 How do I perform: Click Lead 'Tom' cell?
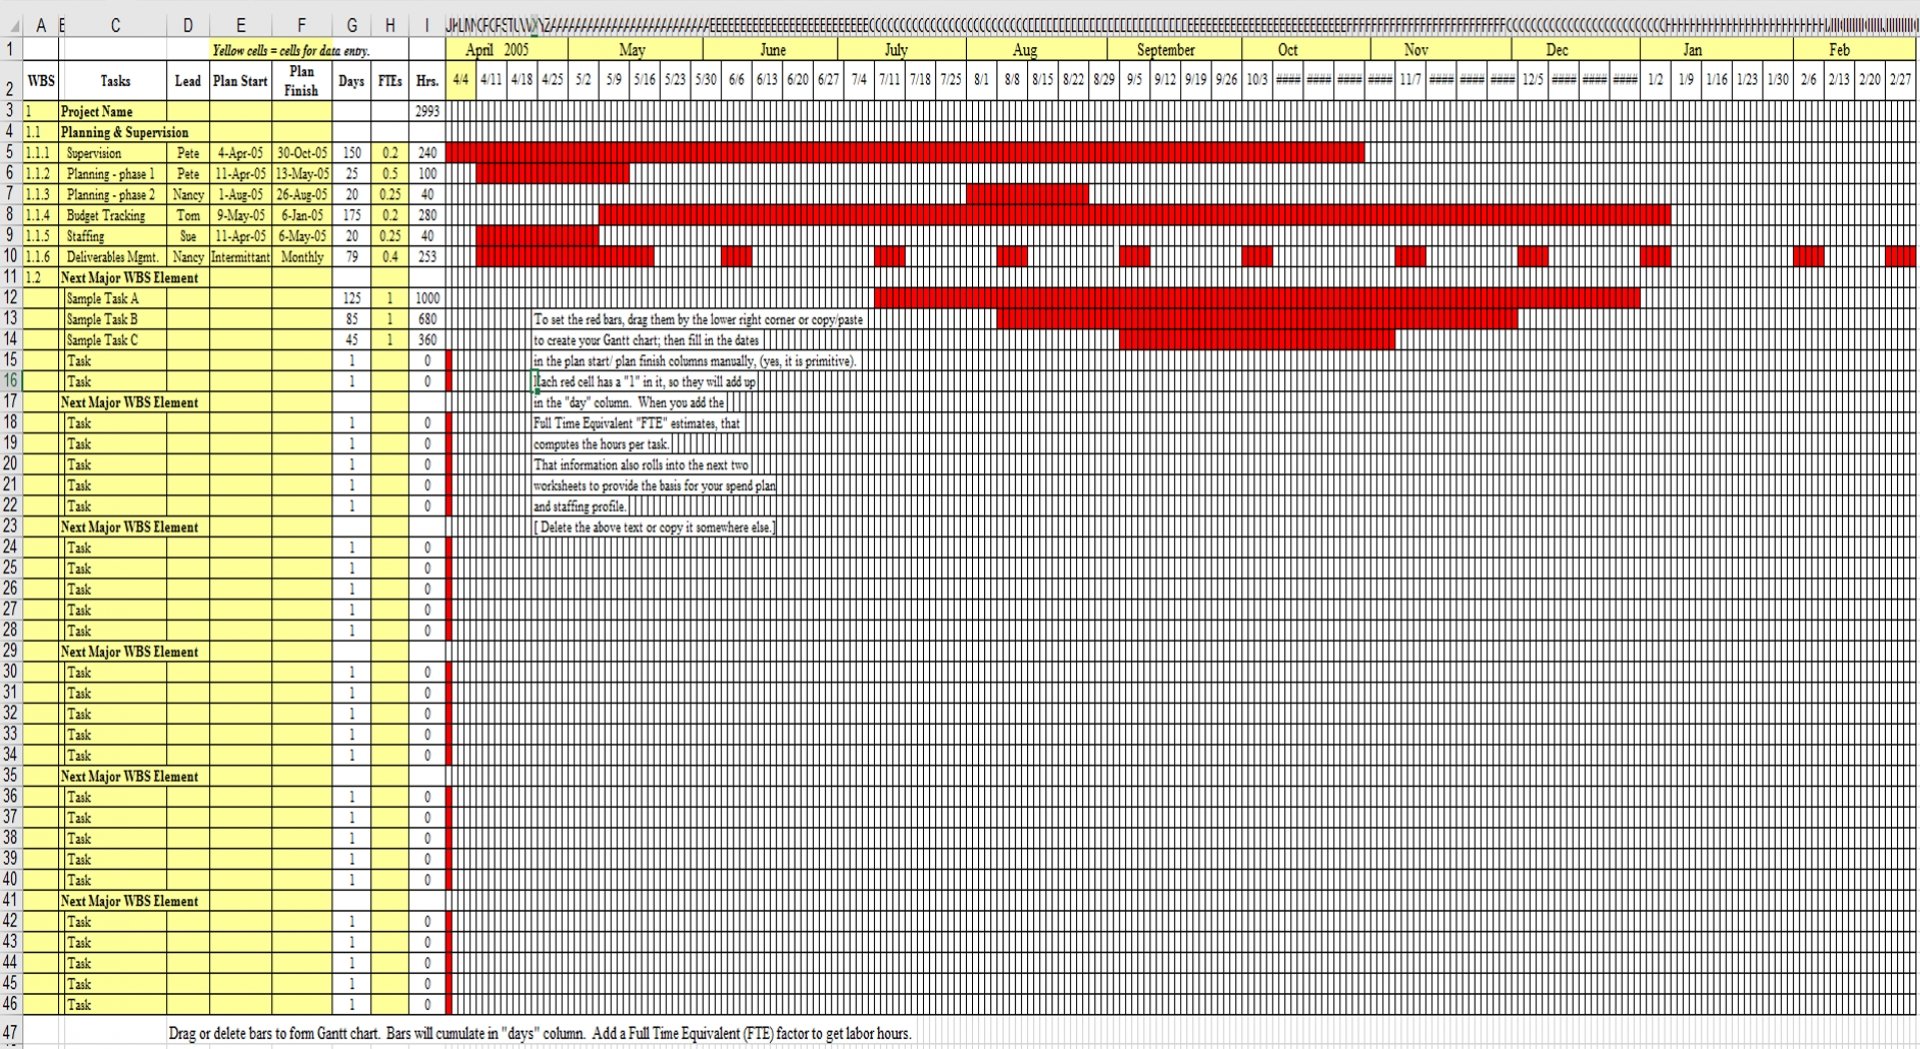(188, 215)
